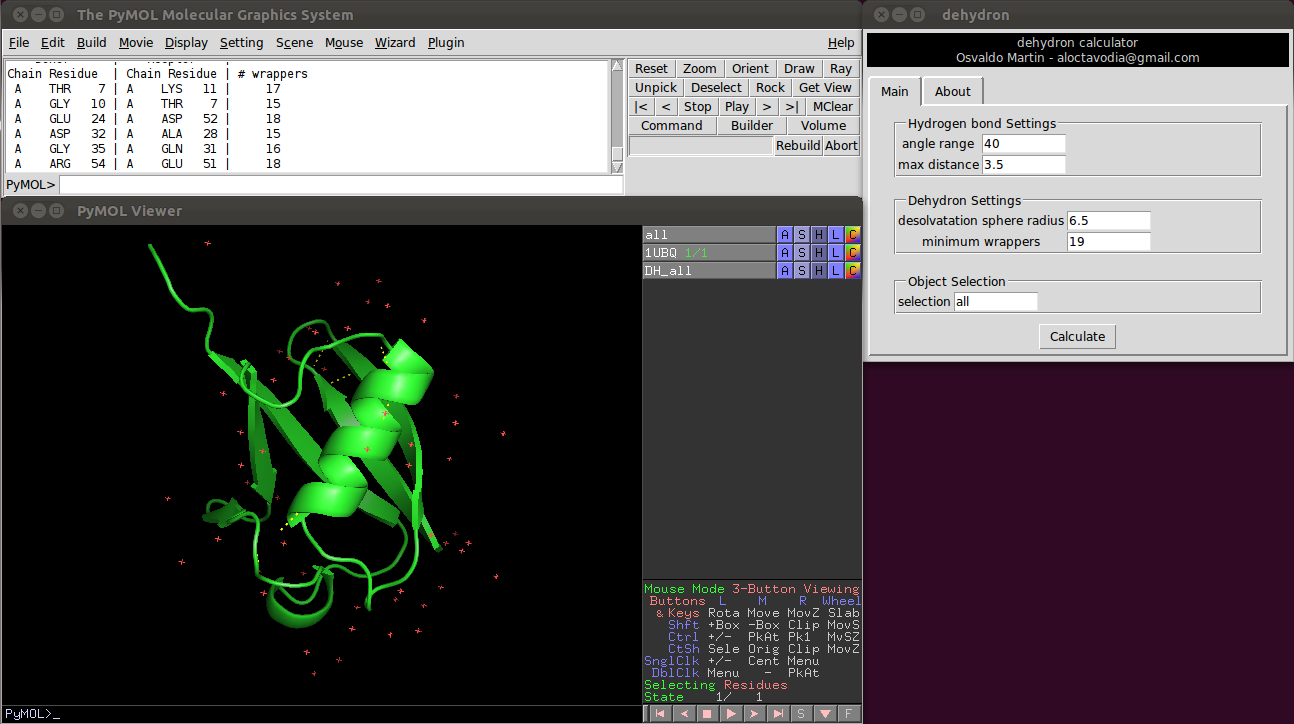1294x724 pixels.
Task: Click the minimum wrappers input field
Action: tap(1108, 242)
